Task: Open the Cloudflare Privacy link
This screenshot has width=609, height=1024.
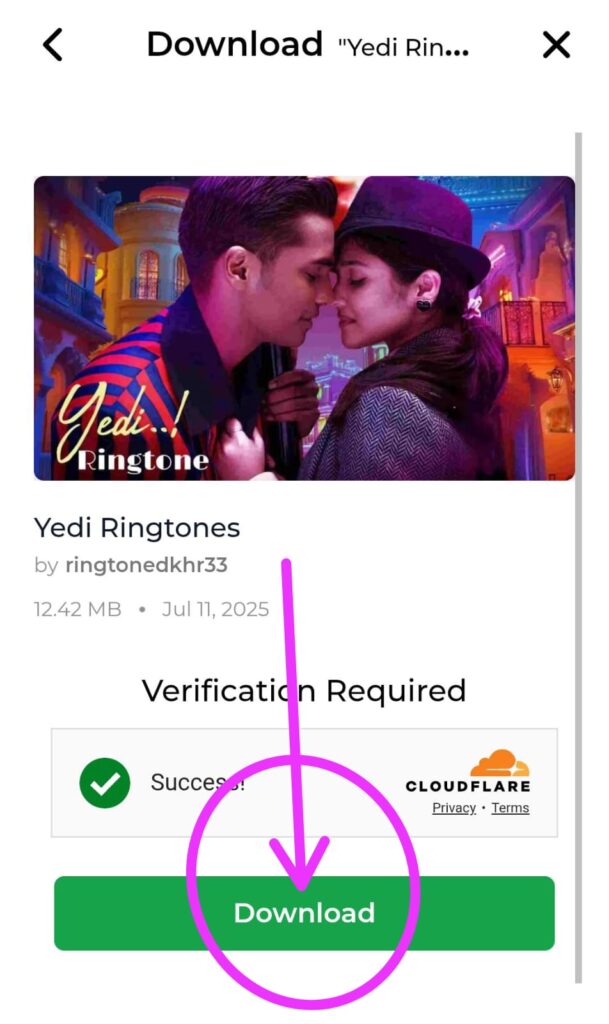Action: pos(454,808)
